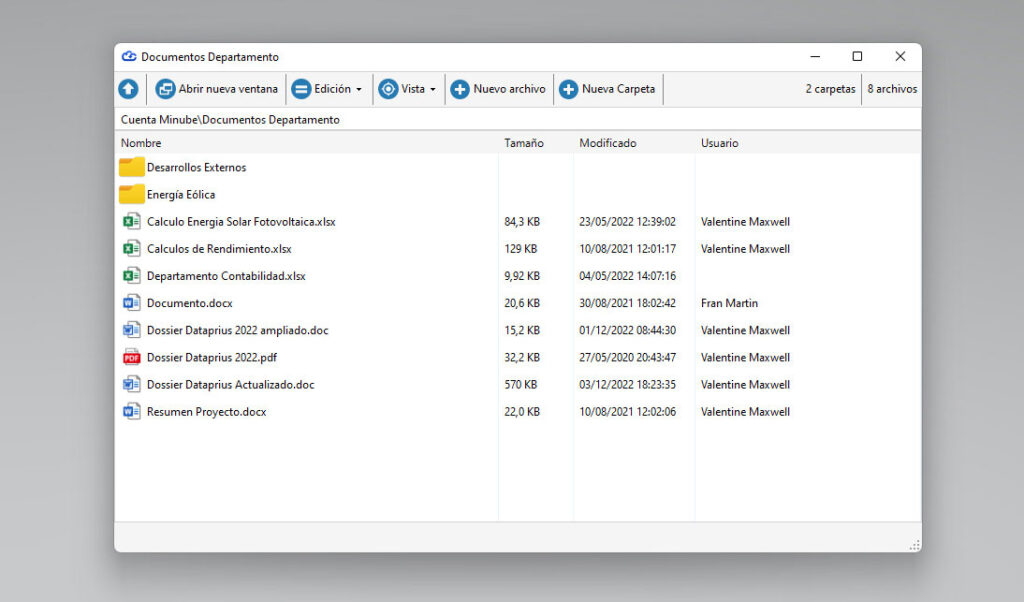This screenshot has height=602, width=1024.
Task: Click the plus icon of Nueva Carpeta
Action: click(x=568, y=89)
